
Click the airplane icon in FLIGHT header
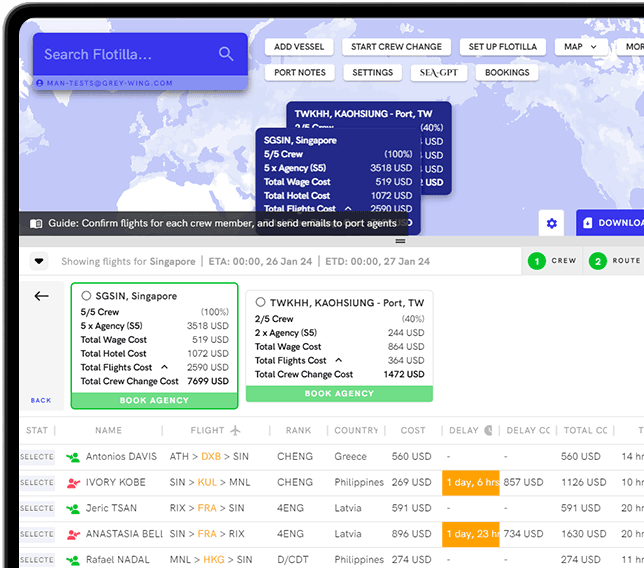pos(235,430)
